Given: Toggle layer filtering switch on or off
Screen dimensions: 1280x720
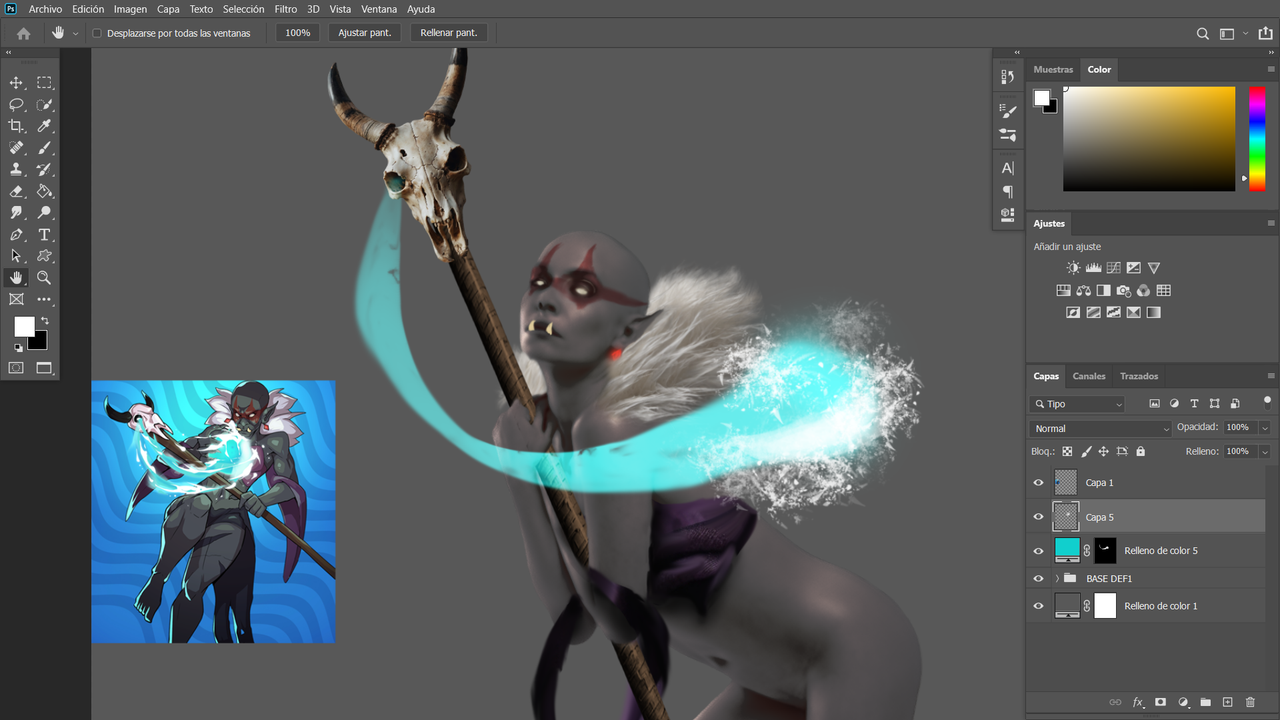Looking at the screenshot, I should click(1267, 402).
